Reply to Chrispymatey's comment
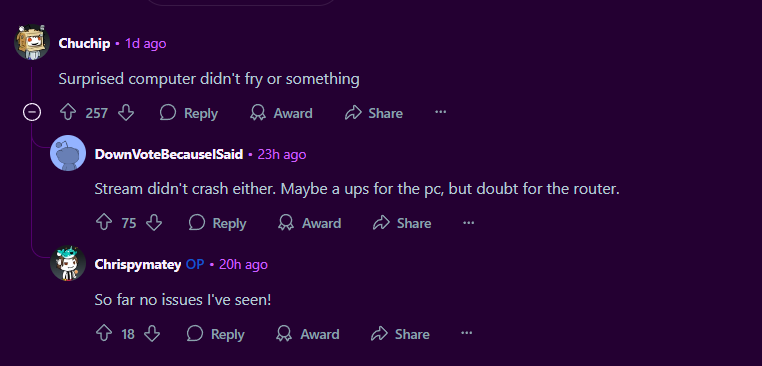This screenshot has width=762, height=366. point(215,334)
